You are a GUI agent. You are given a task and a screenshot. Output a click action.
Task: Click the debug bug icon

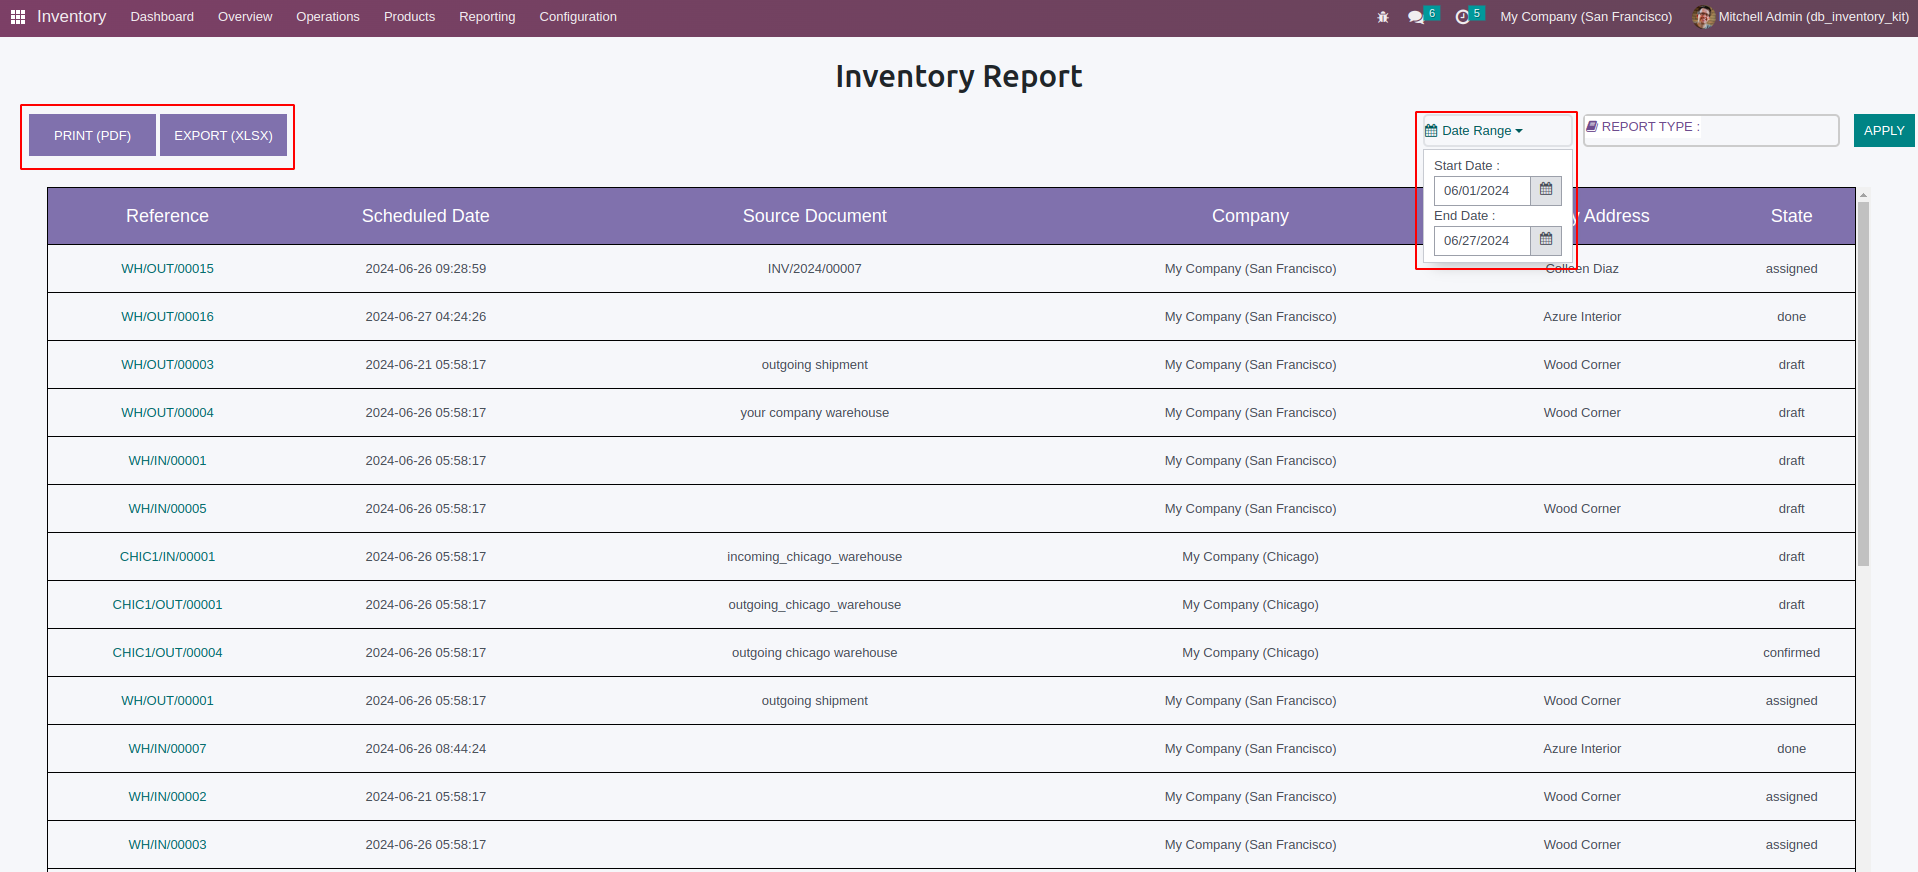tap(1383, 17)
